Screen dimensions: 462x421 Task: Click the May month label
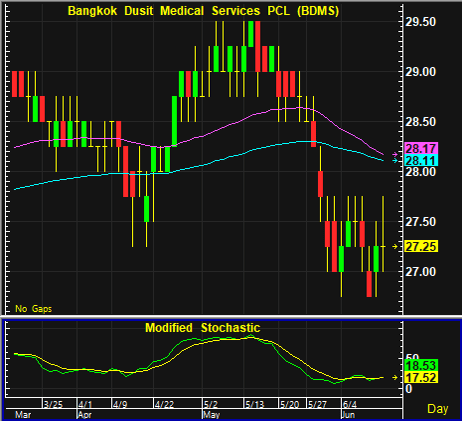(212, 415)
